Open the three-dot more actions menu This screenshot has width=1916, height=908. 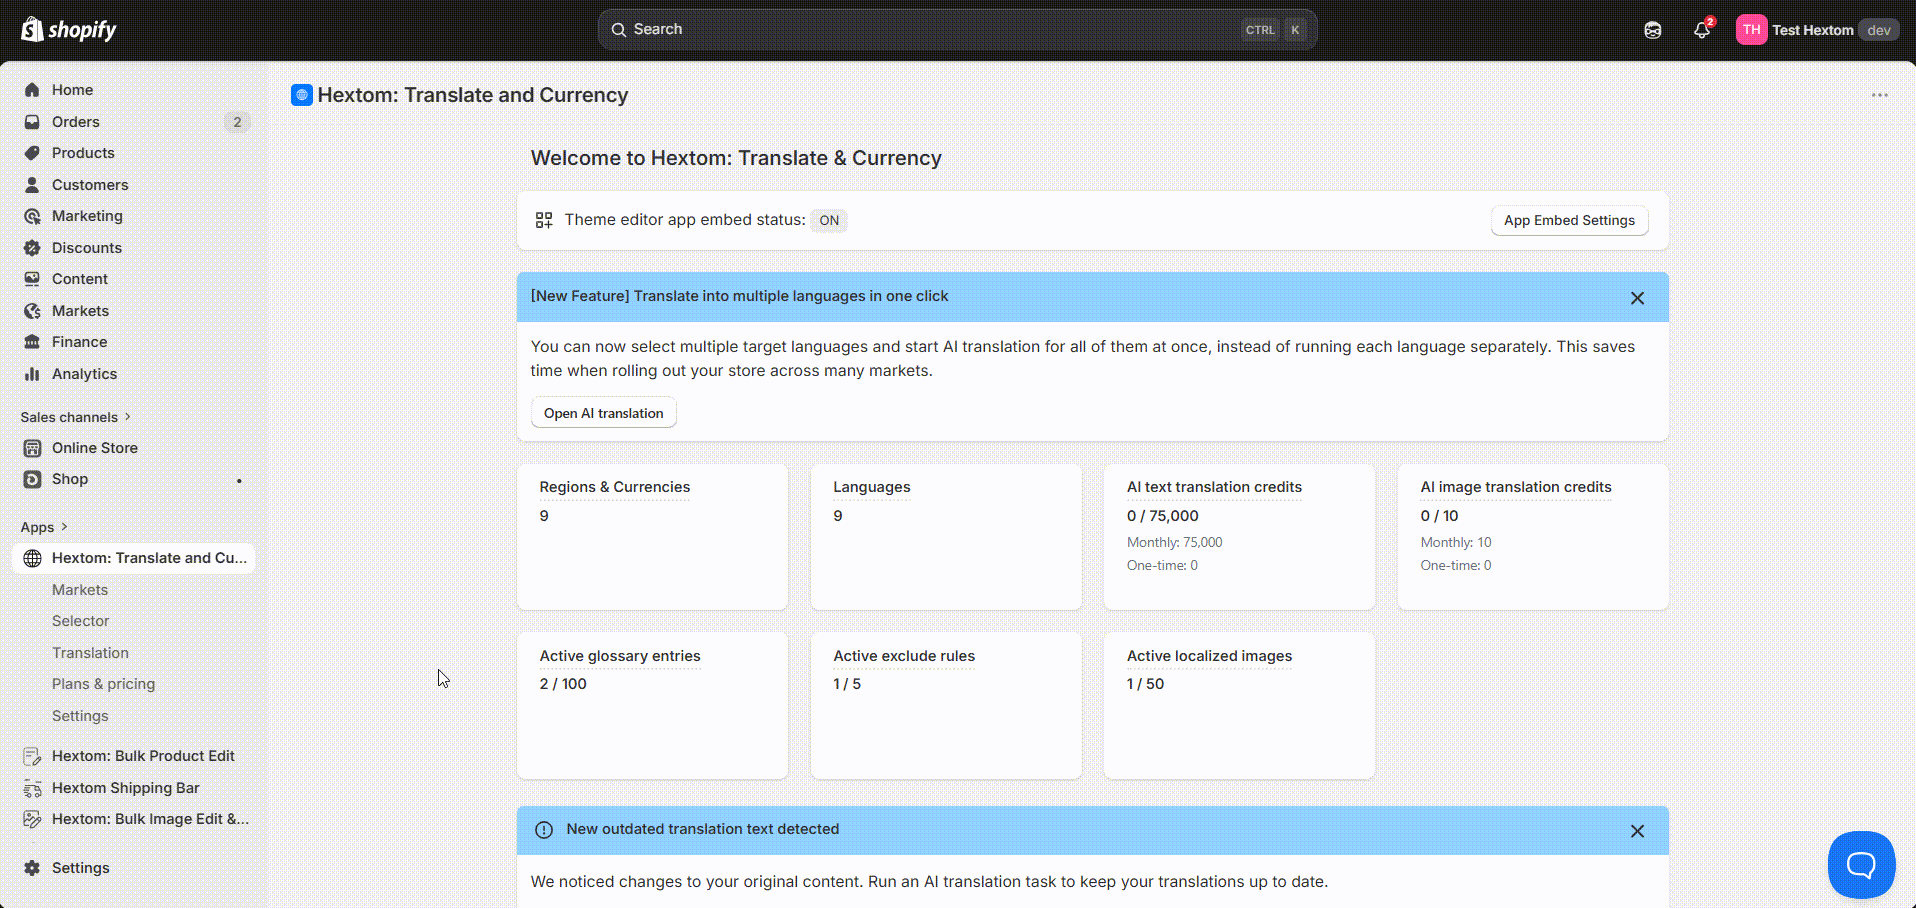click(x=1880, y=95)
